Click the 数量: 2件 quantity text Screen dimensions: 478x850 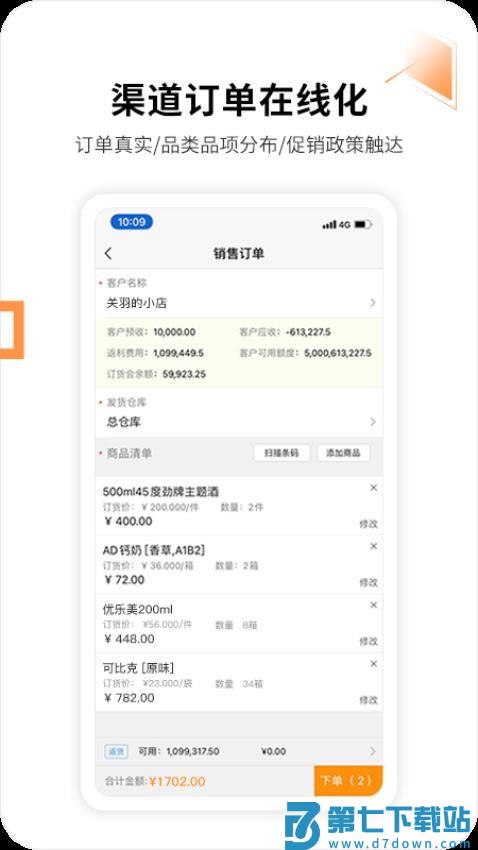point(242,507)
